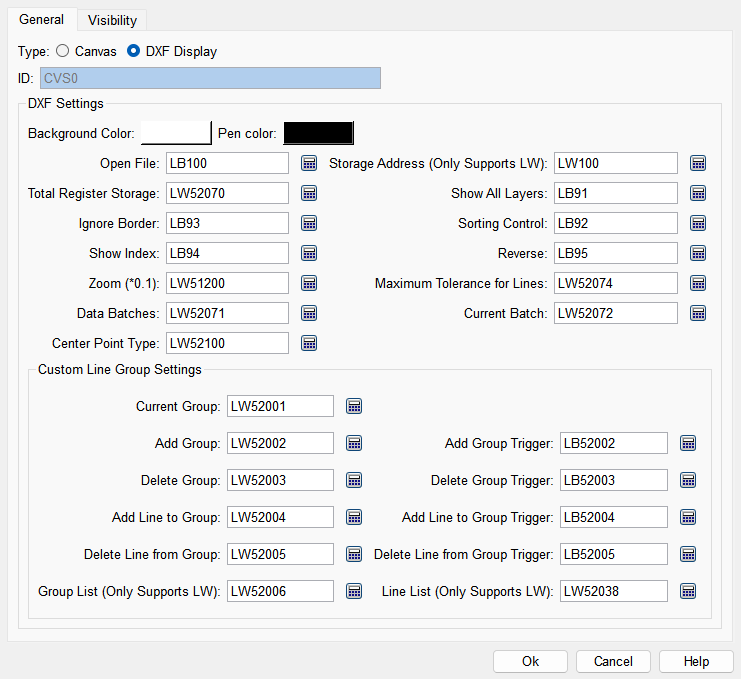Open address picker for Storage Address field
The height and width of the screenshot is (679, 741).
699,163
